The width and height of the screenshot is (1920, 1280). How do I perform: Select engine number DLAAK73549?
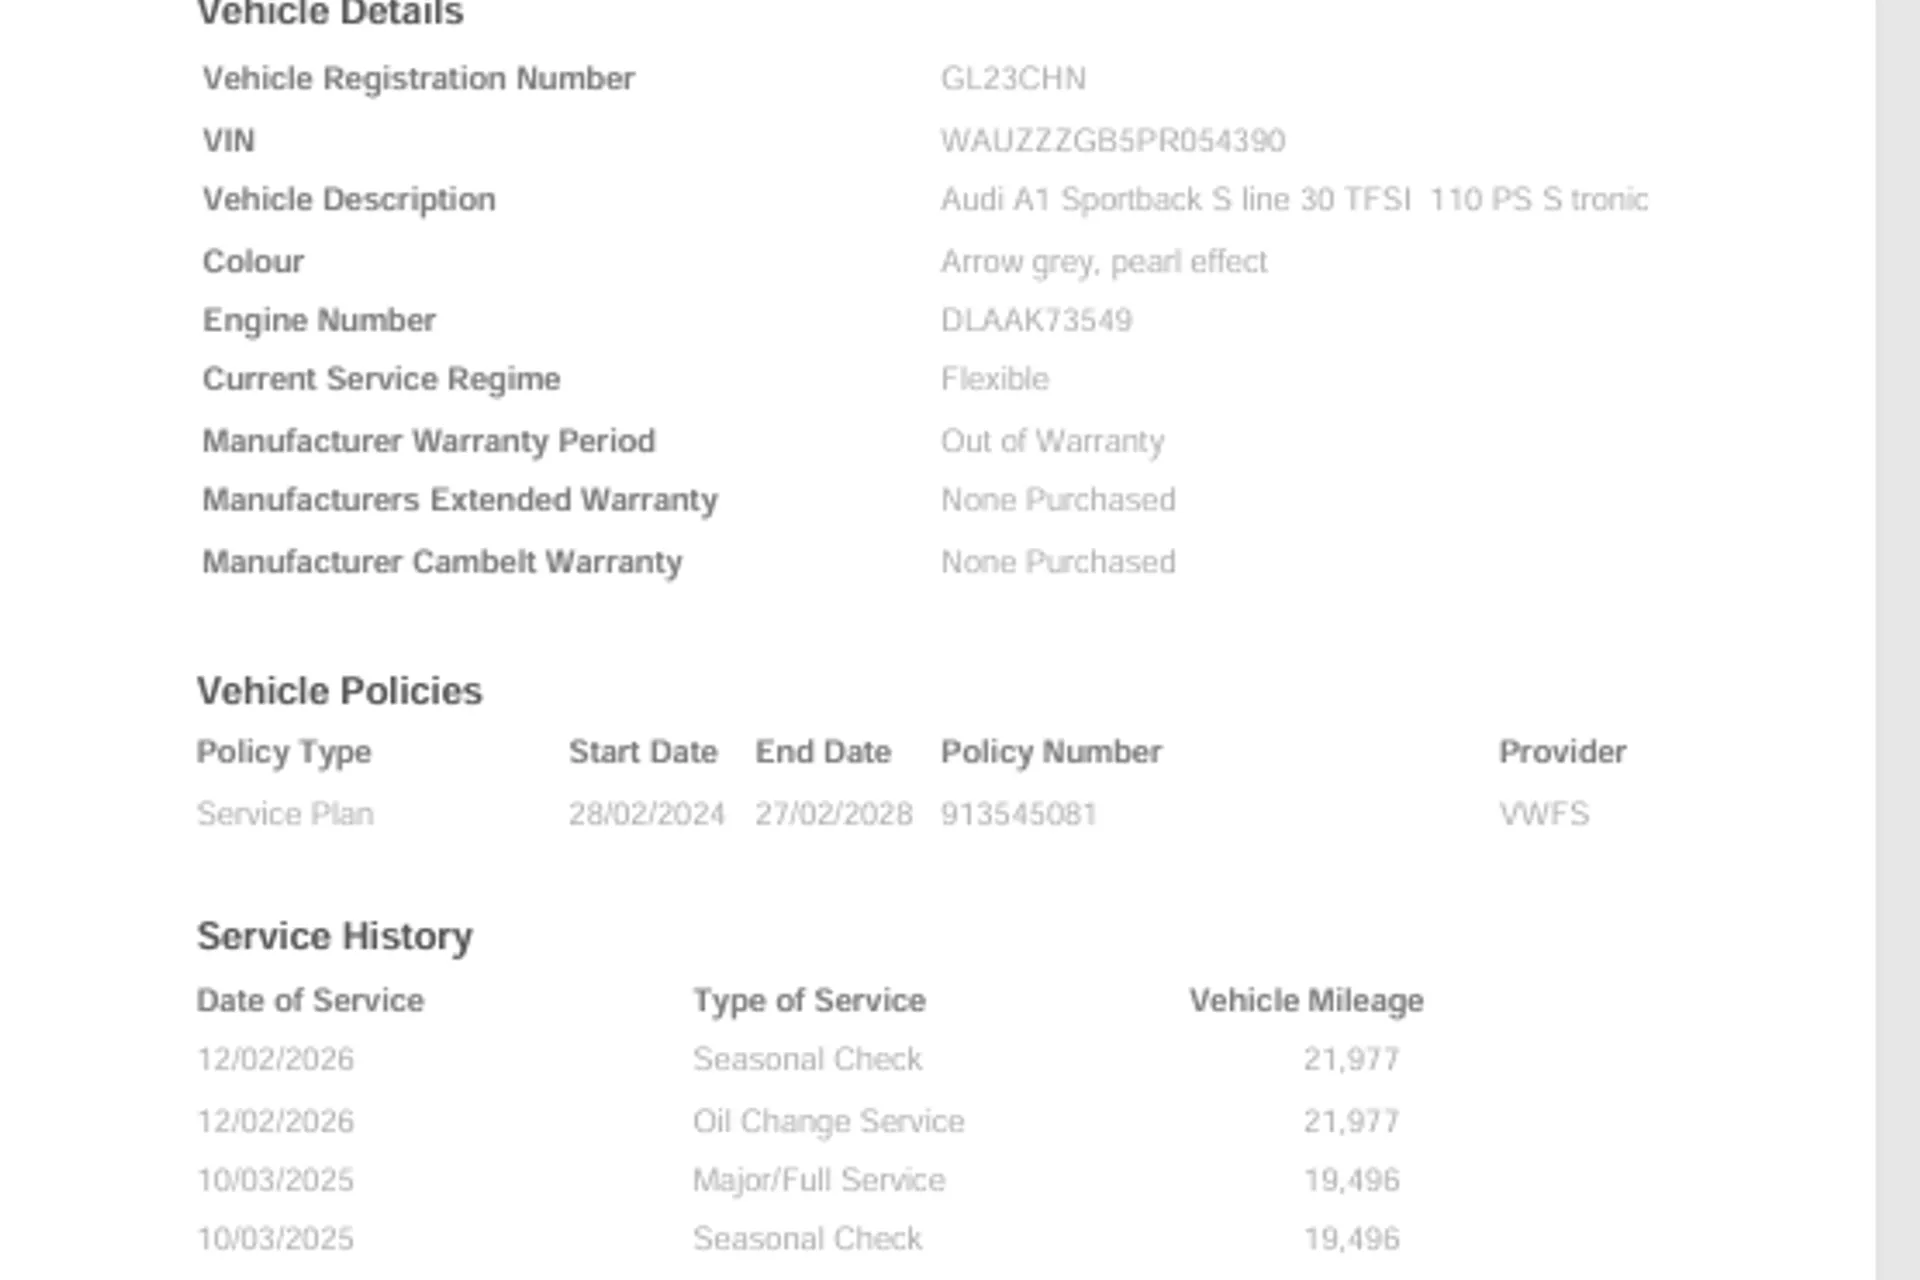pos(1036,320)
